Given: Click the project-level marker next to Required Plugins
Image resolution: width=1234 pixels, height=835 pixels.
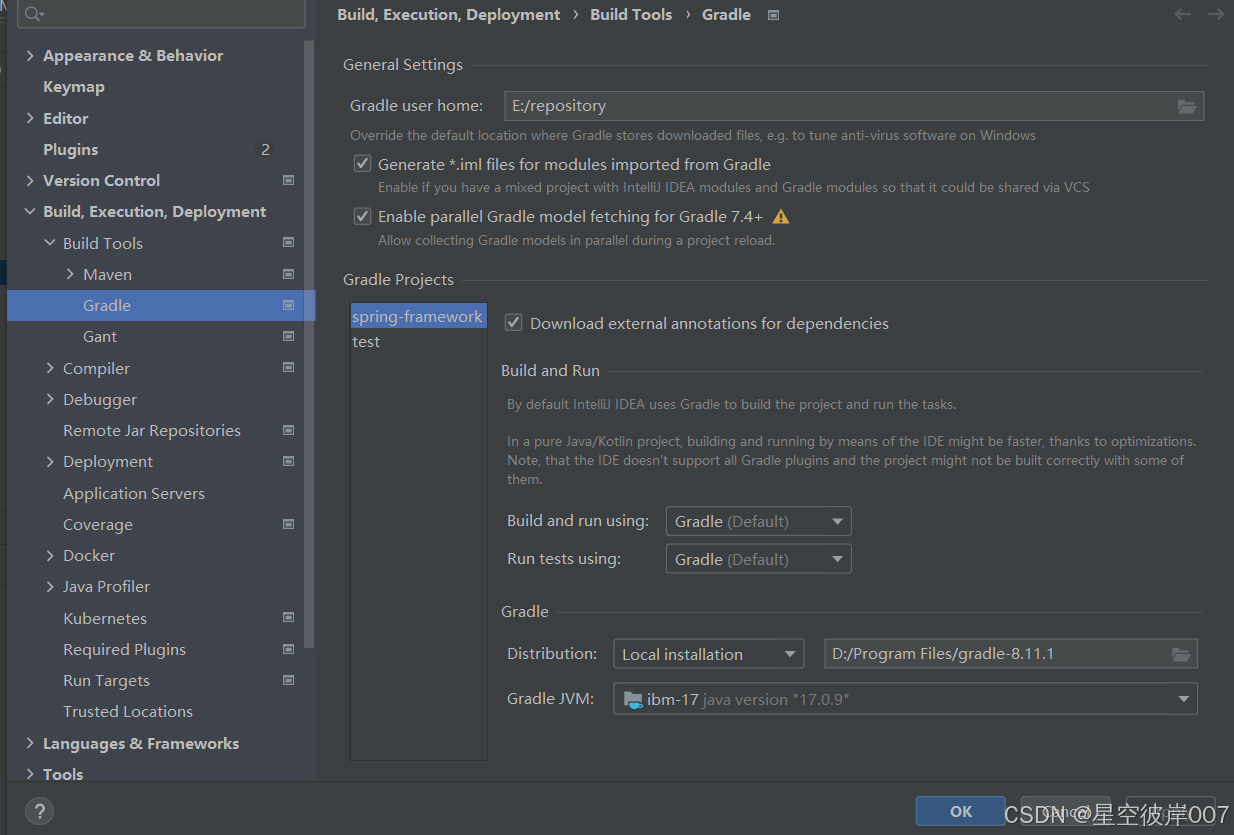Looking at the screenshot, I should tap(289, 649).
